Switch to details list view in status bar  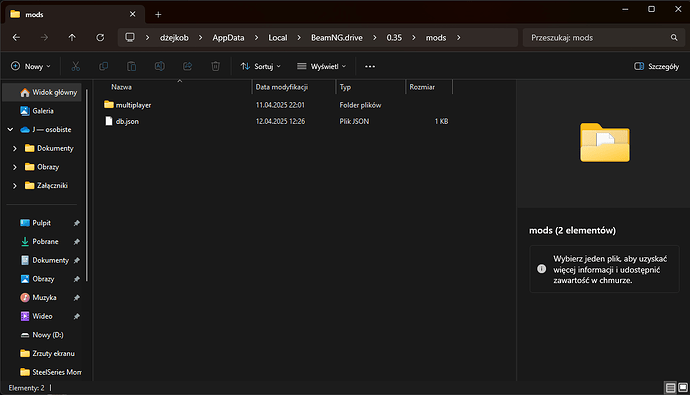(670, 388)
